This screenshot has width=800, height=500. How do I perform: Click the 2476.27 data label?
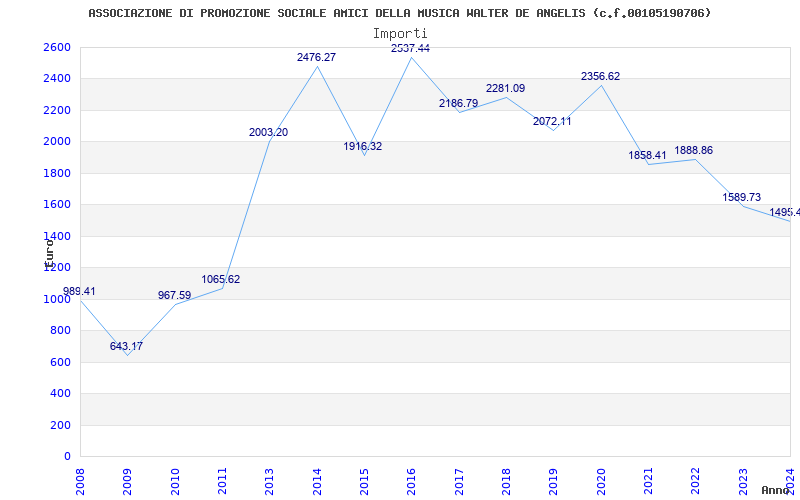tap(316, 57)
